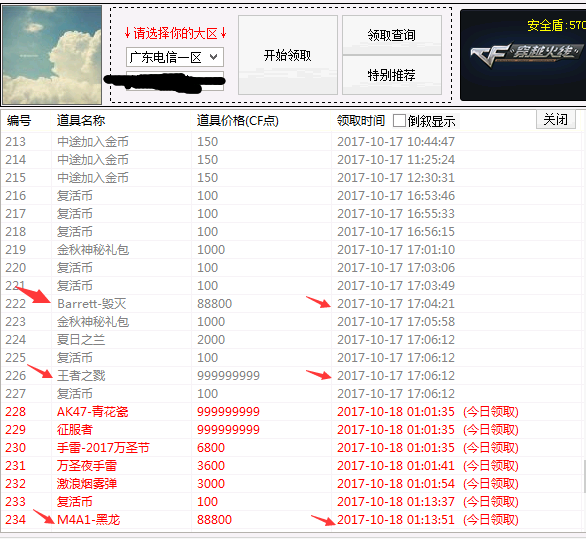Select row 216 复活币

click(x=291, y=195)
